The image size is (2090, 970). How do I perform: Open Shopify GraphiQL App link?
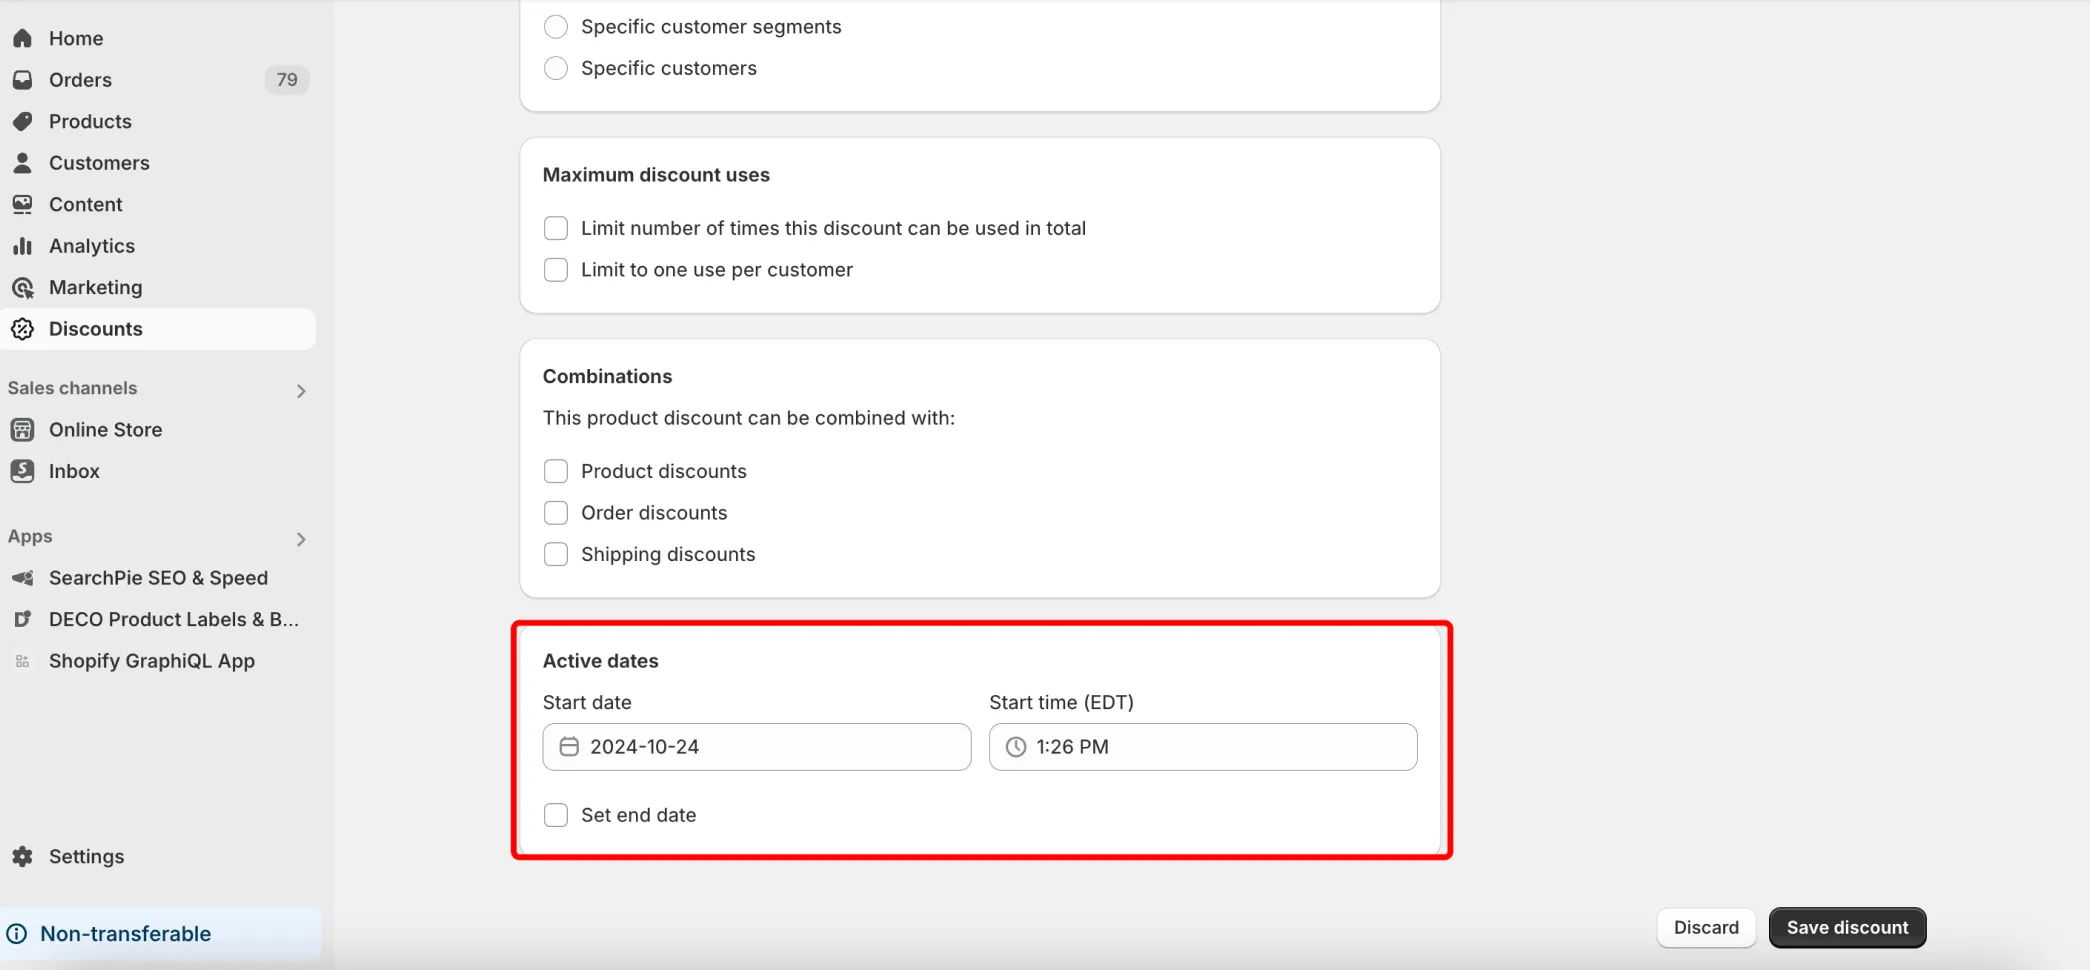(x=158, y=661)
